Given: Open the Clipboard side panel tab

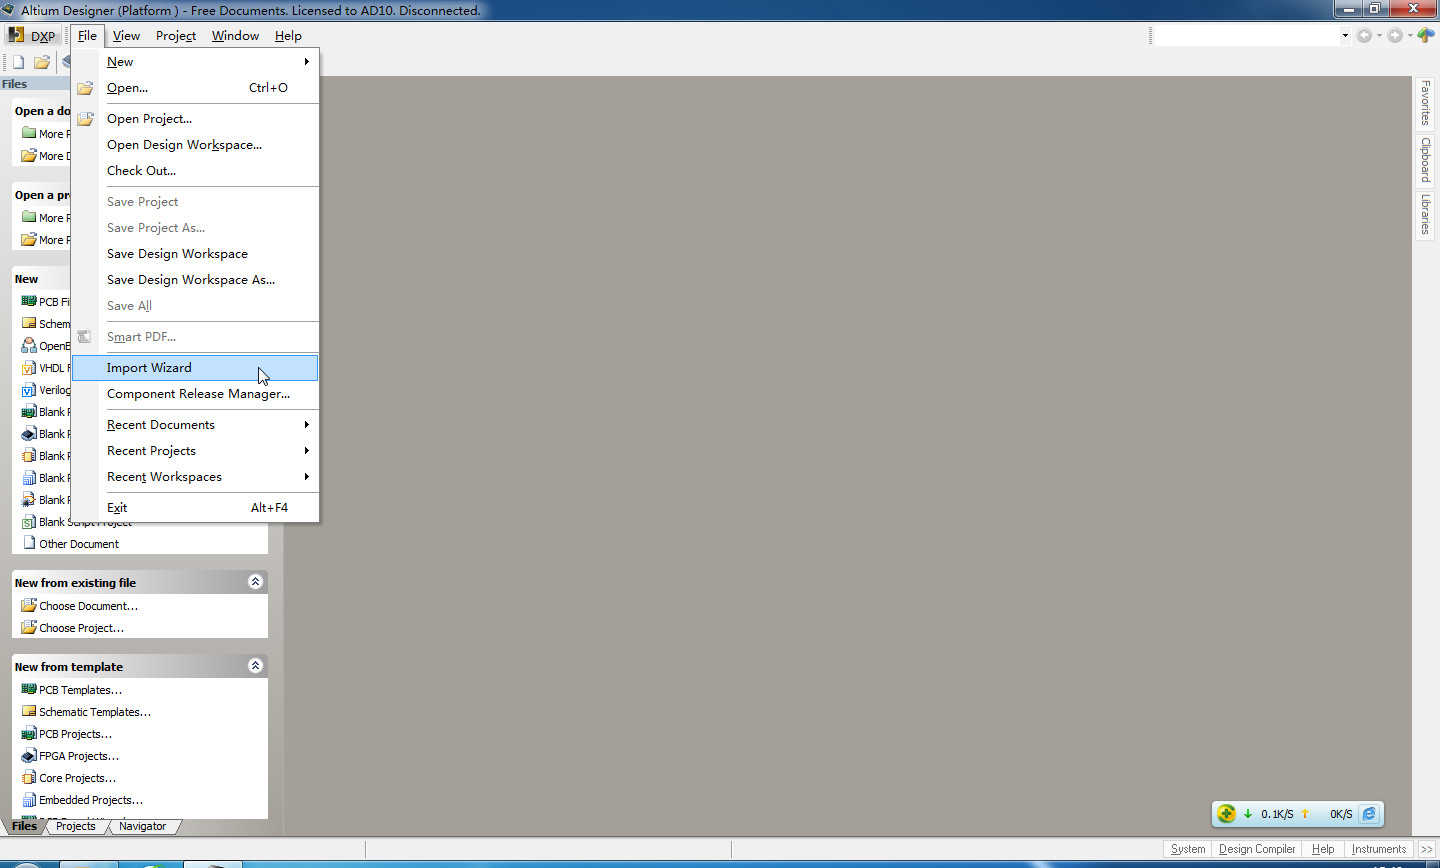Looking at the screenshot, I should coord(1426,159).
